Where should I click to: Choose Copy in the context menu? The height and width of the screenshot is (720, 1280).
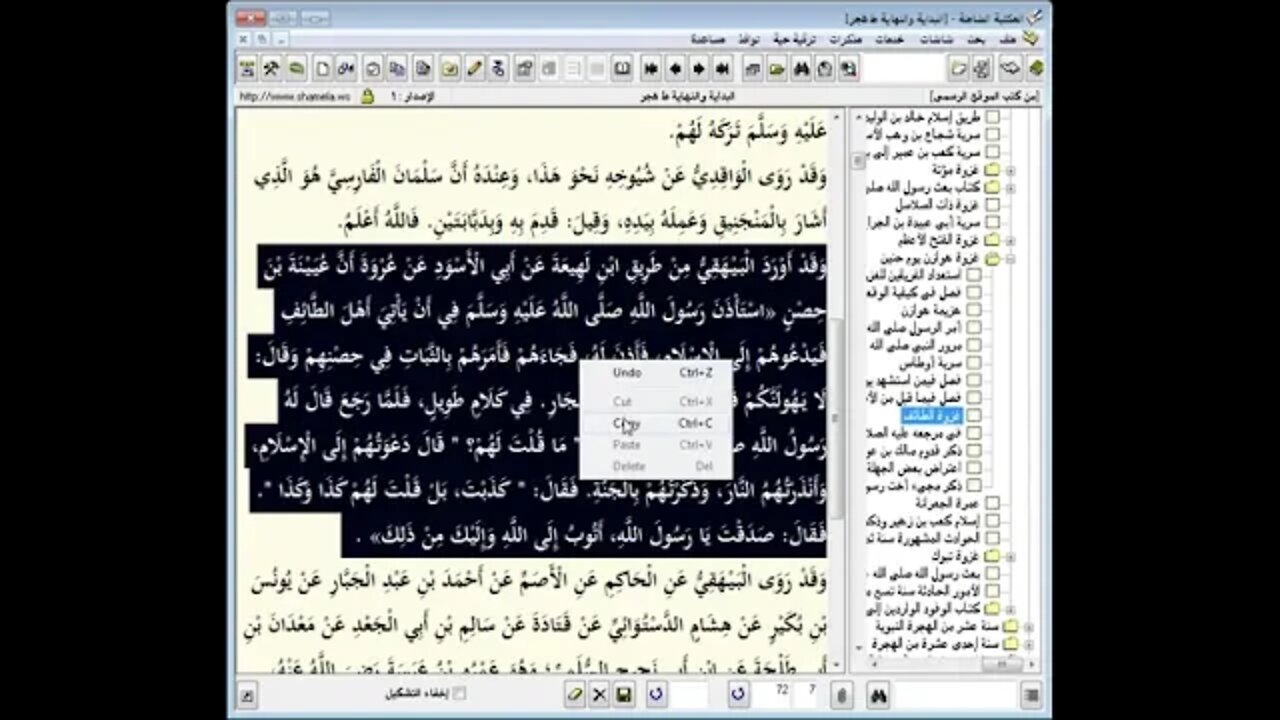point(656,423)
